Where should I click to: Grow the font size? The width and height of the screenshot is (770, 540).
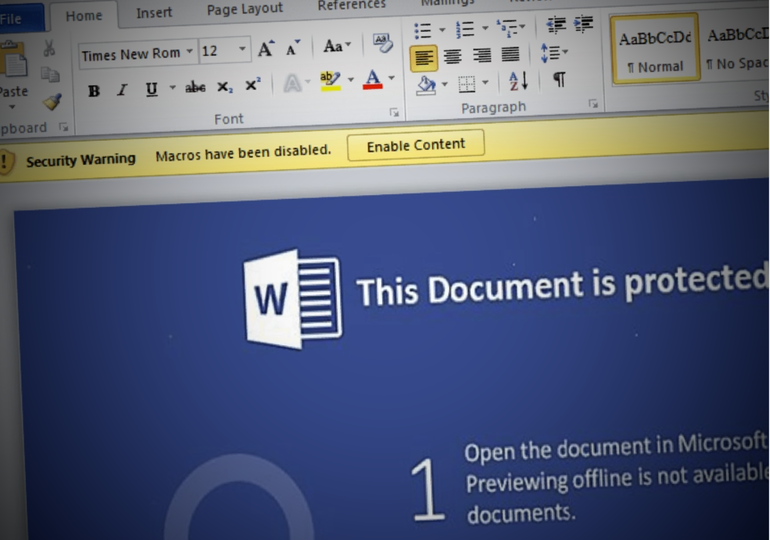[266, 48]
